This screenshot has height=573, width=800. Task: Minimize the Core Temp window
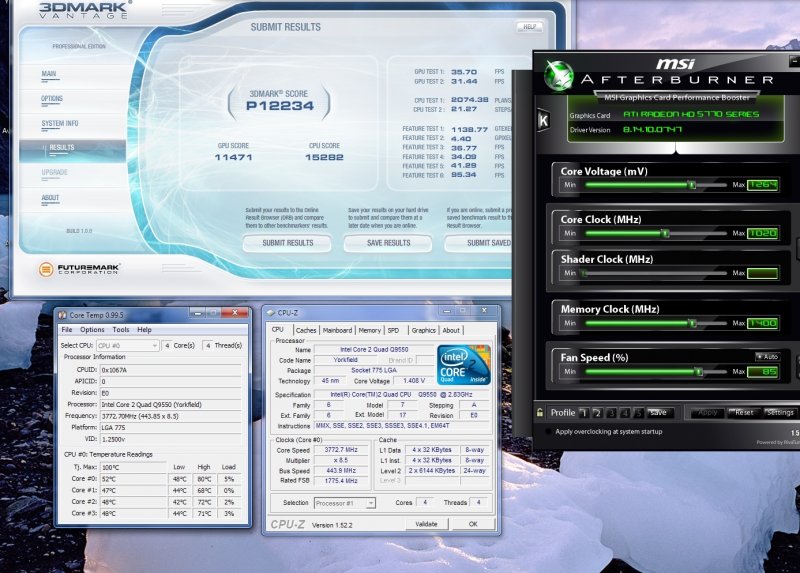click(197, 313)
